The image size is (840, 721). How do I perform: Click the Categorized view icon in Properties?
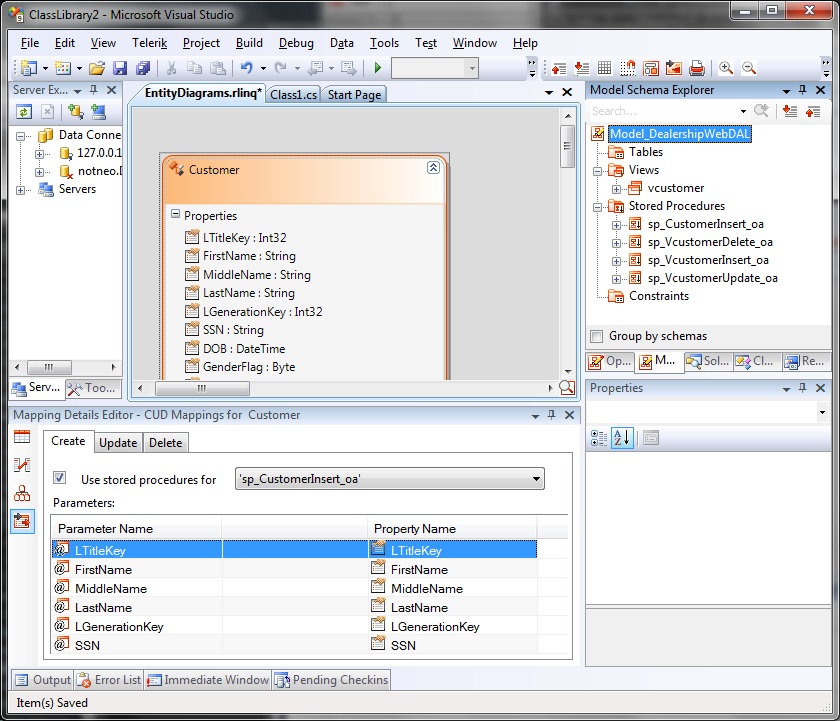(599, 437)
